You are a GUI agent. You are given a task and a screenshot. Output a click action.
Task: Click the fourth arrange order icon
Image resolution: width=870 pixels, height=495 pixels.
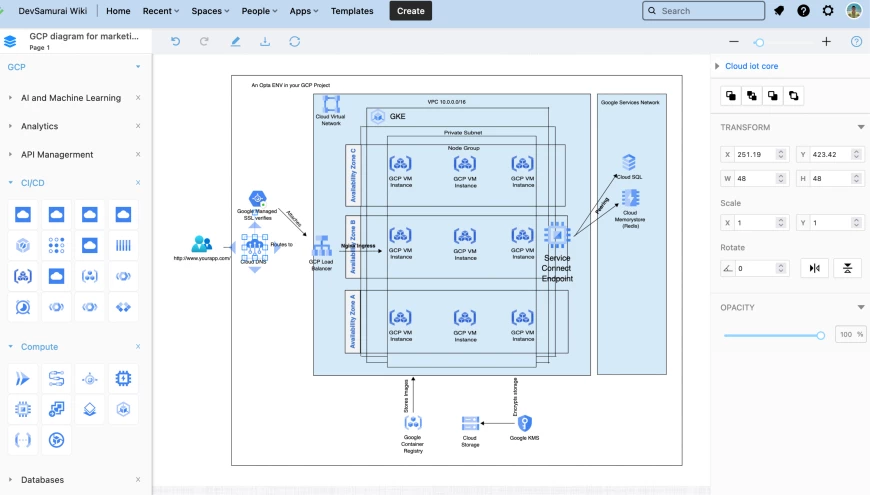coord(793,95)
